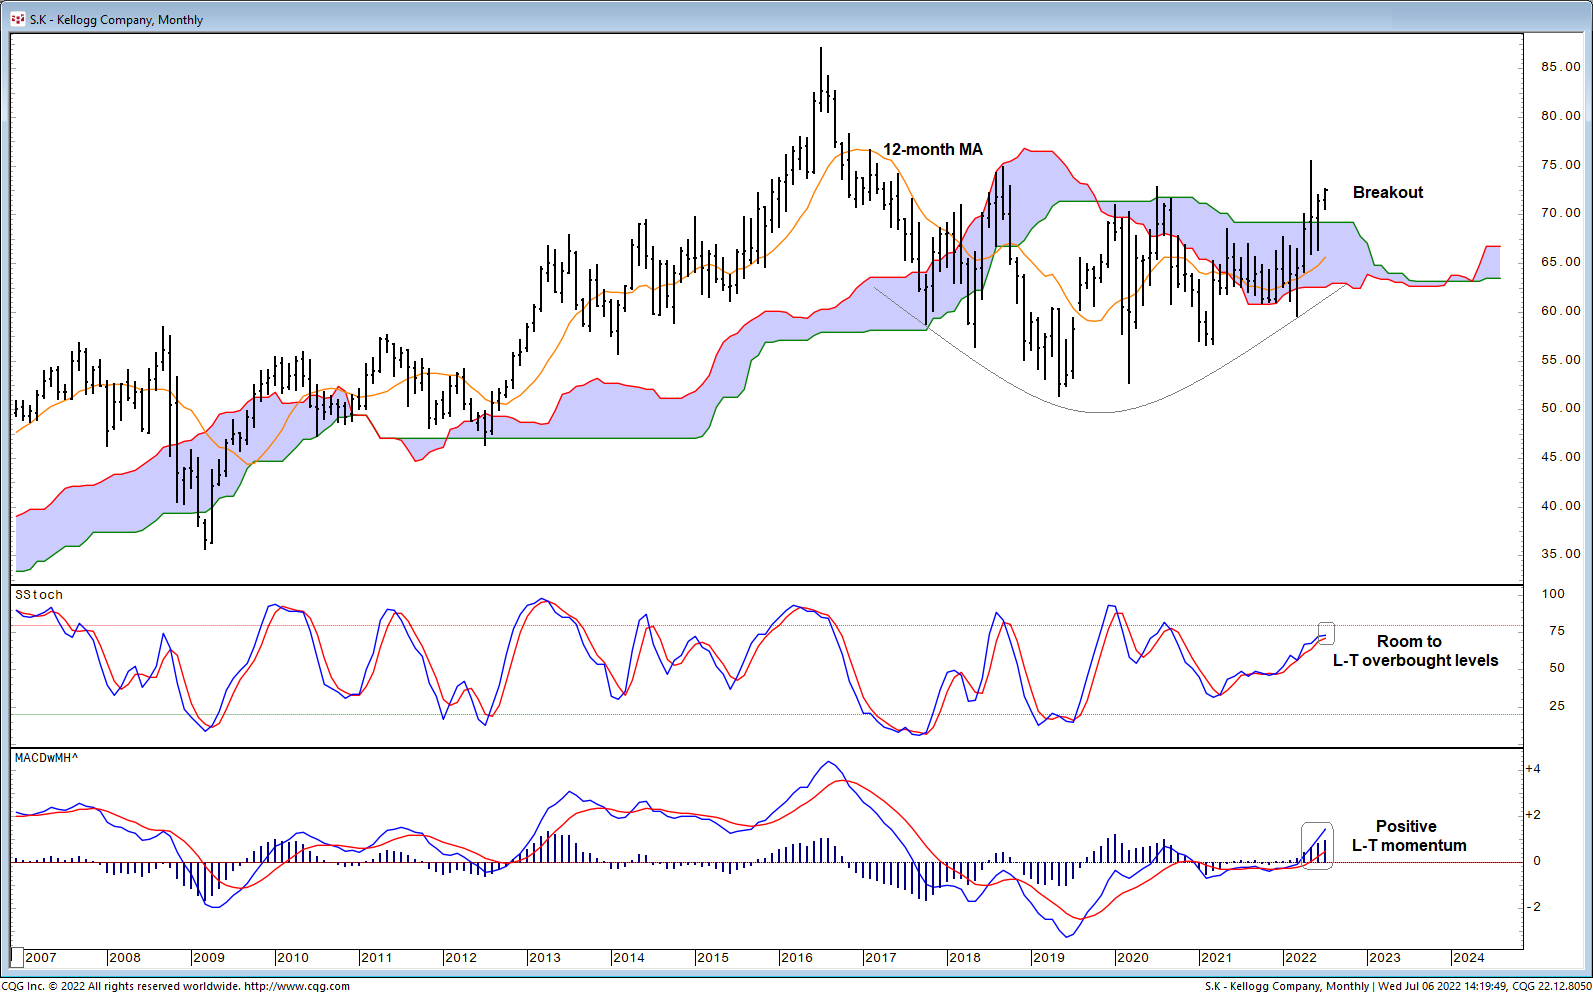Click the 2019 year label on time axis
Viewport: 1593px width, 994px height.
click(1049, 958)
